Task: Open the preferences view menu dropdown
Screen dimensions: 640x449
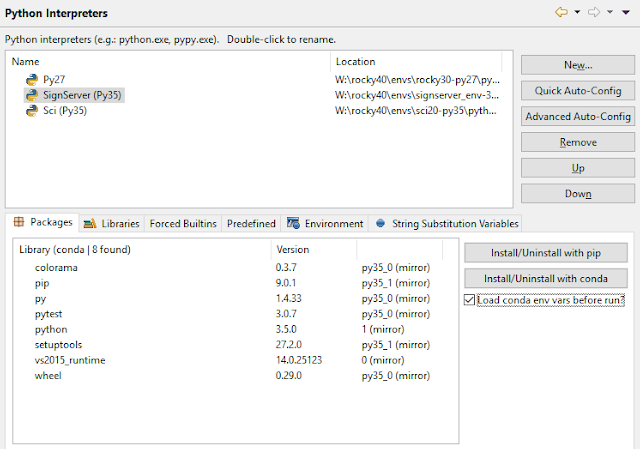Action: pyautogui.click(x=626, y=12)
